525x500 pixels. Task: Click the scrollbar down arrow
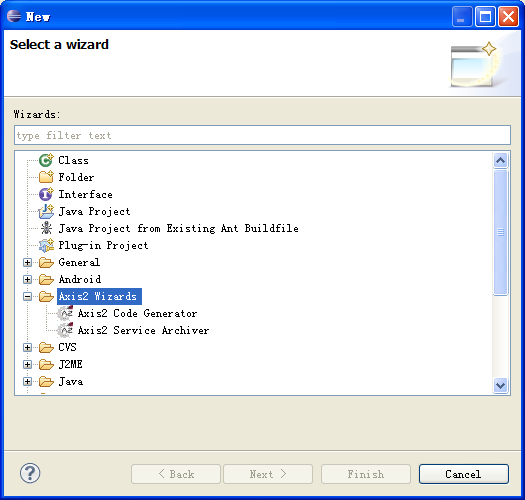[501, 385]
